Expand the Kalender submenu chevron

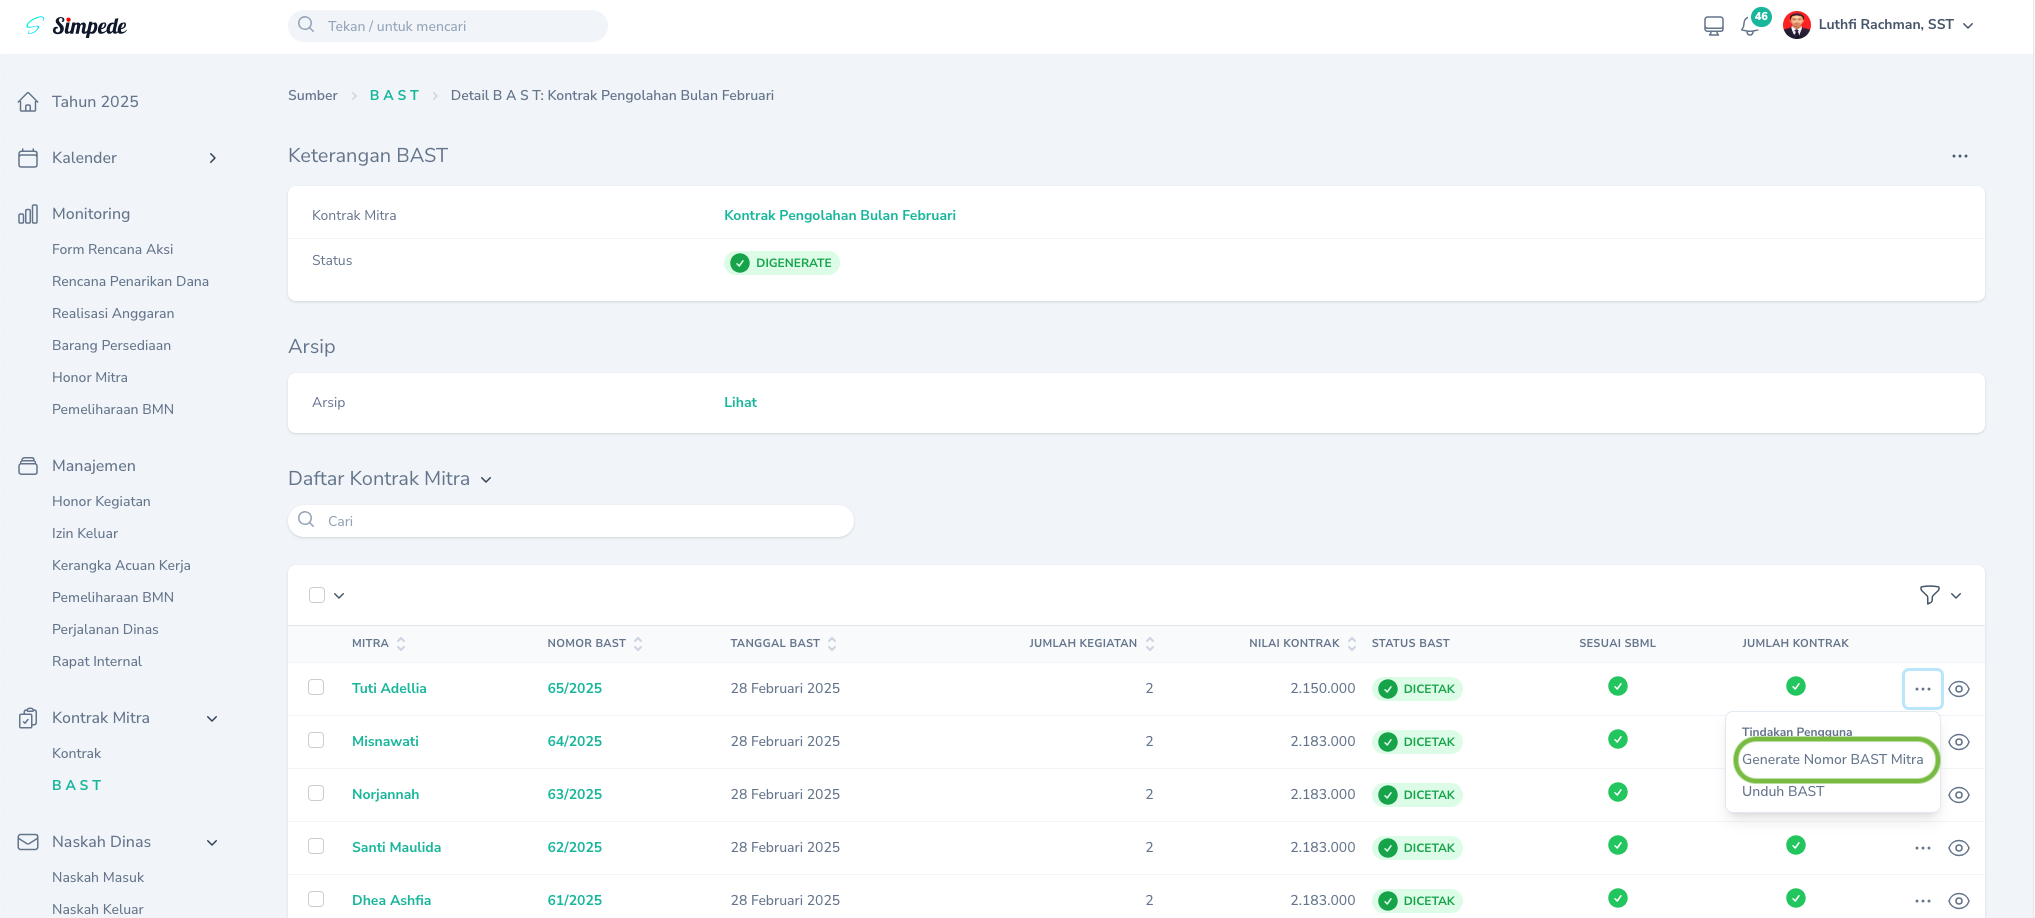(212, 158)
